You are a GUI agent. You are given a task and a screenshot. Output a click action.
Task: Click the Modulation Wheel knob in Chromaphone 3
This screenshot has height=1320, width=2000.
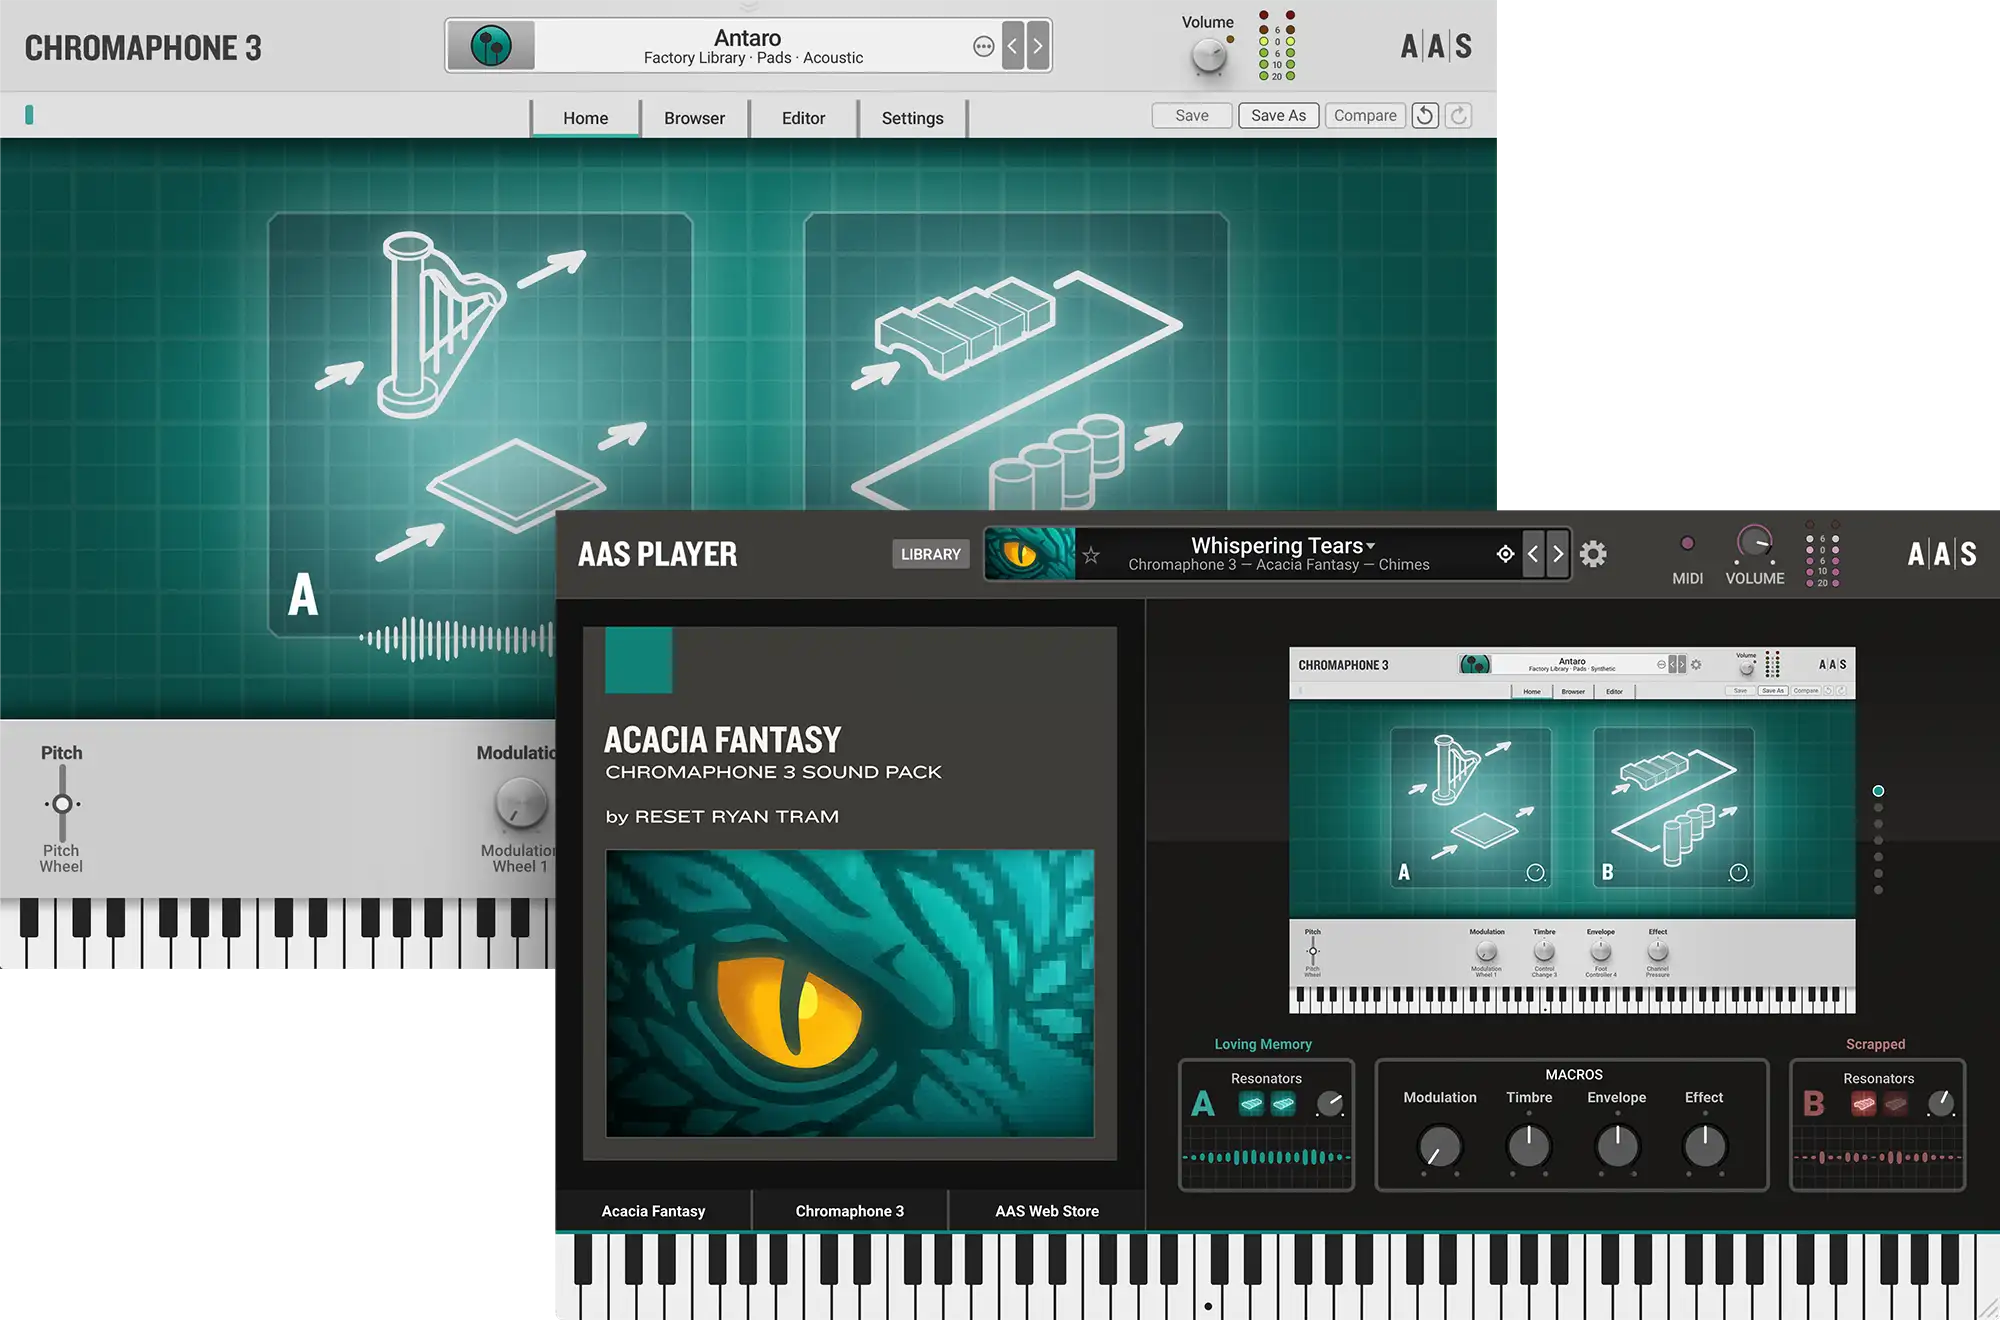521,803
